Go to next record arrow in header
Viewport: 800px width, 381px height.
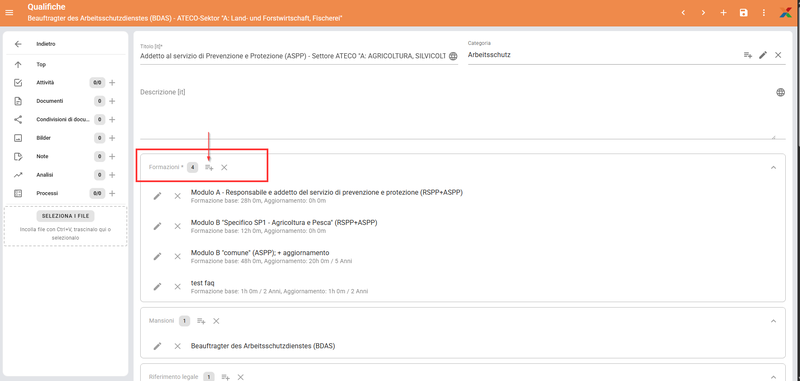tap(703, 13)
